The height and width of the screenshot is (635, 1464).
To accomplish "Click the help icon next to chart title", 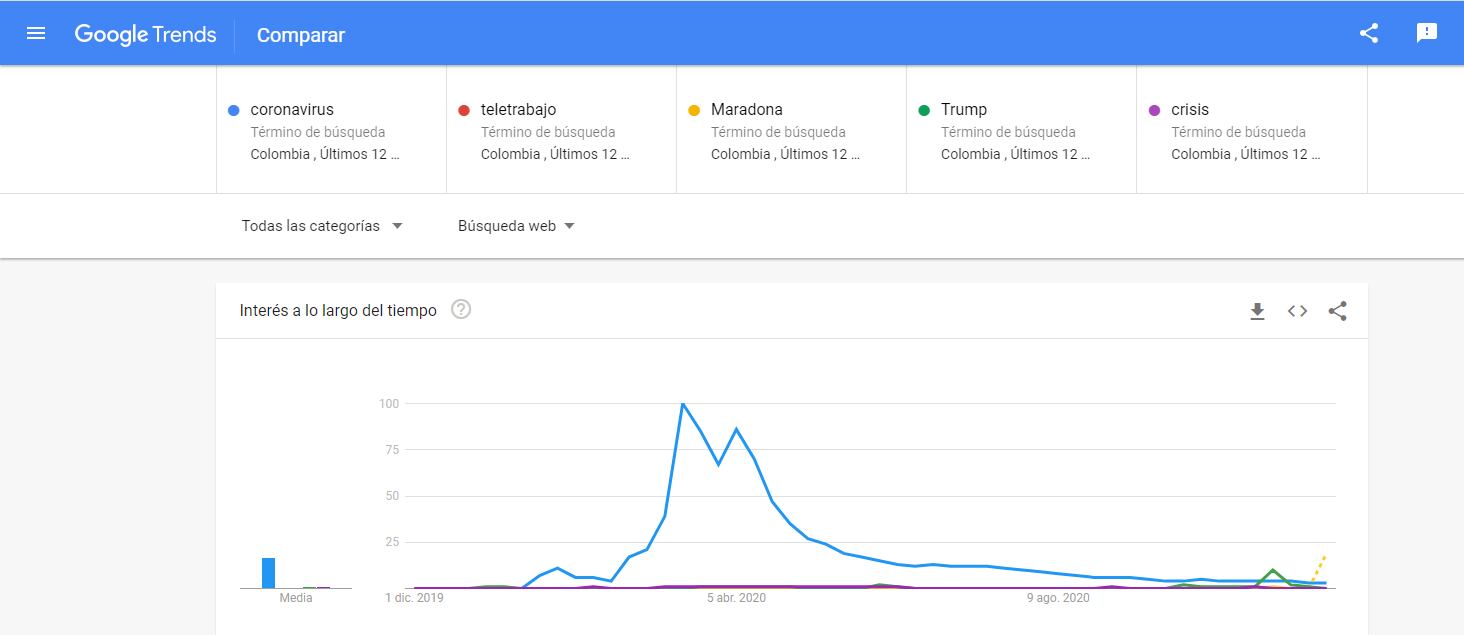I will point(460,310).
